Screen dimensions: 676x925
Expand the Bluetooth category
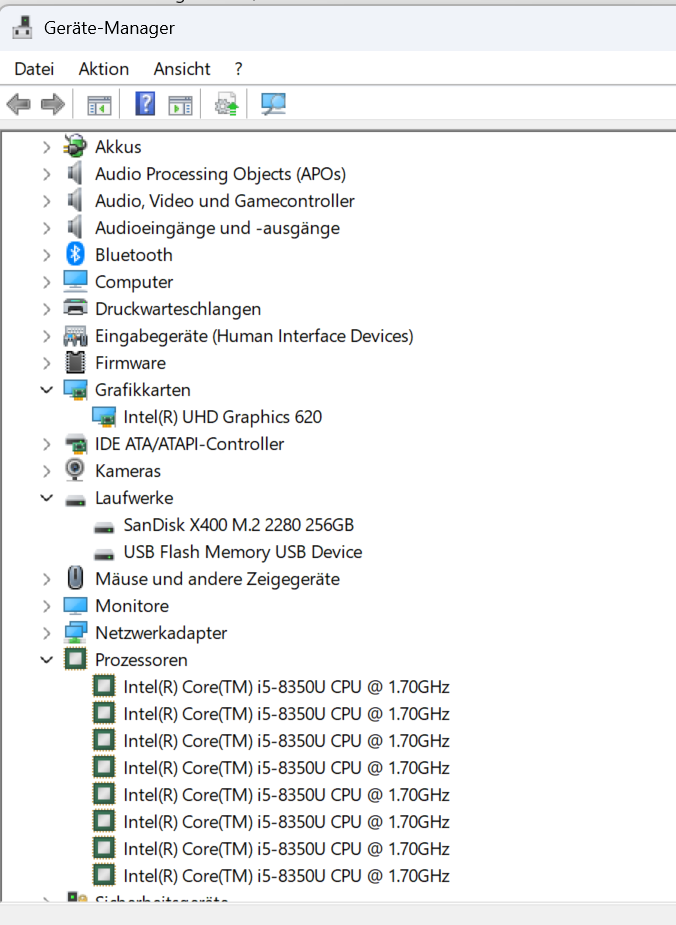point(47,255)
